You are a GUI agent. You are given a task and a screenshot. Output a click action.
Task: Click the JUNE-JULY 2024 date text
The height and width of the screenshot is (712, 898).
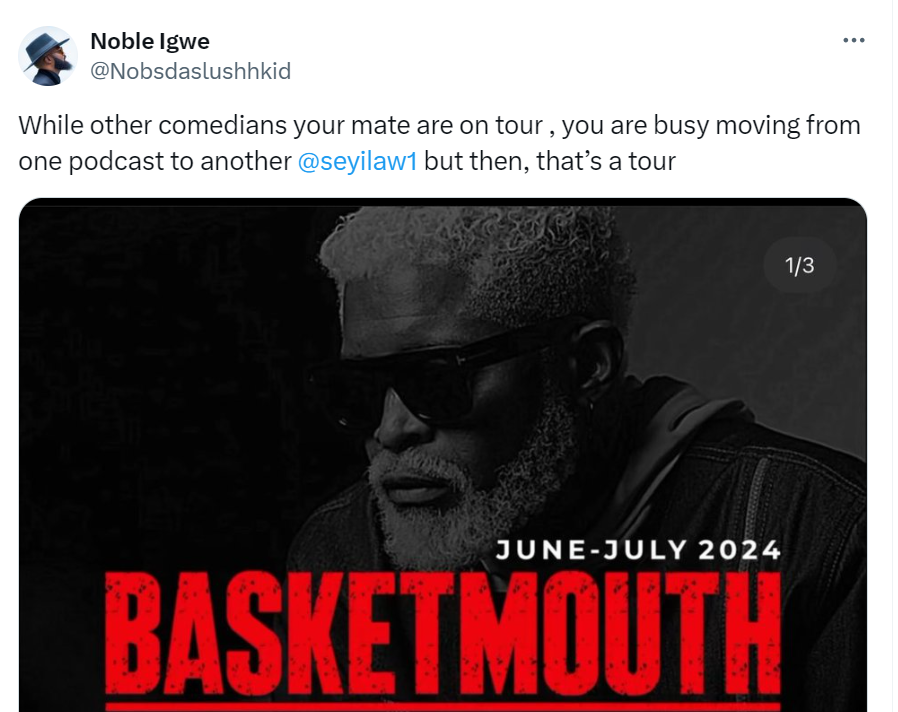(638, 549)
